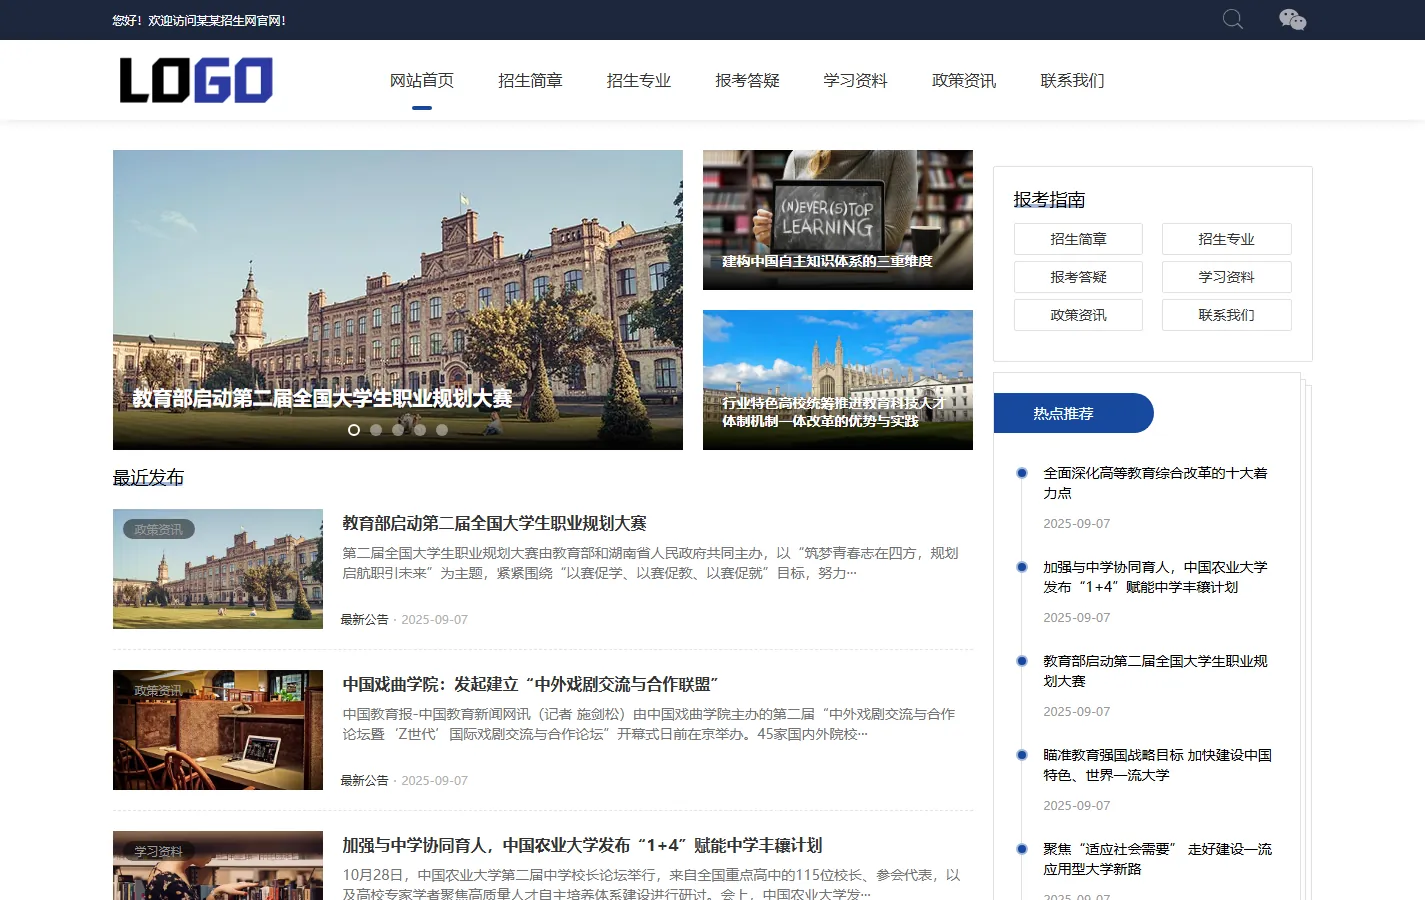Image resolution: width=1425 pixels, height=900 pixels.
Task: Click 最新公告 under the 职业规划大赛 article
Action: [x=364, y=620]
